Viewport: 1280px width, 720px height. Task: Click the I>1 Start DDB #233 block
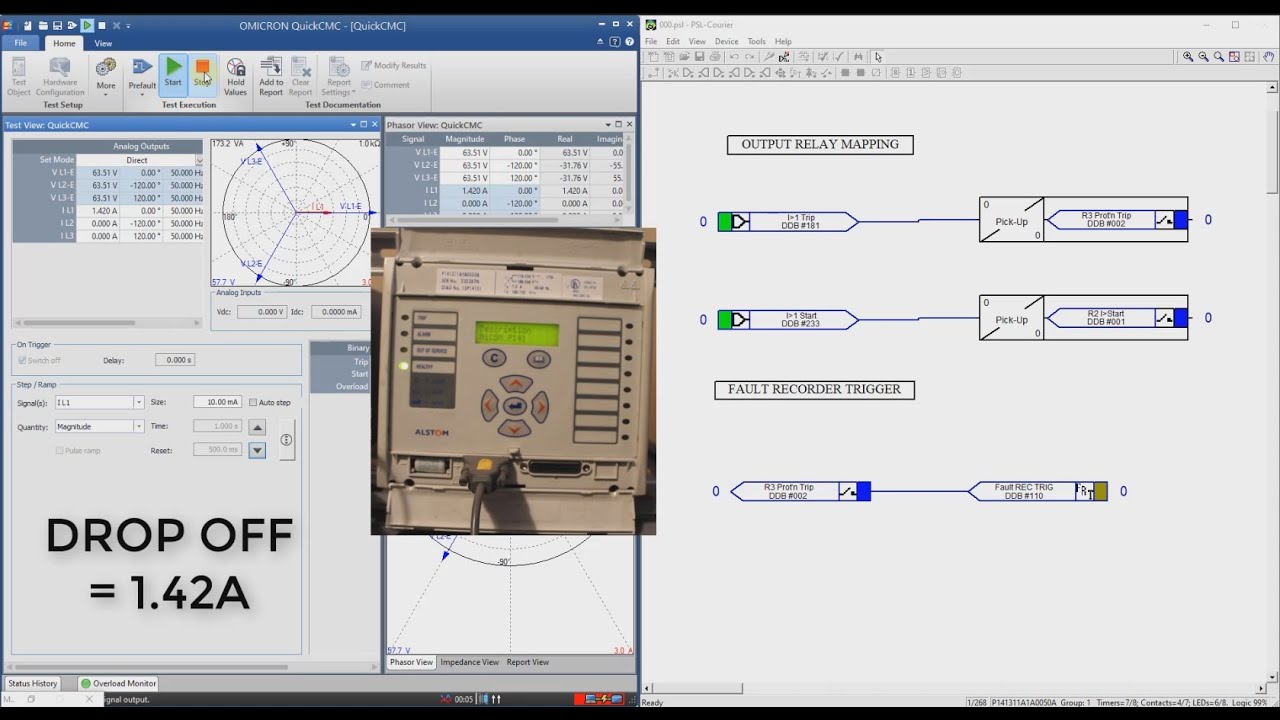789,320
